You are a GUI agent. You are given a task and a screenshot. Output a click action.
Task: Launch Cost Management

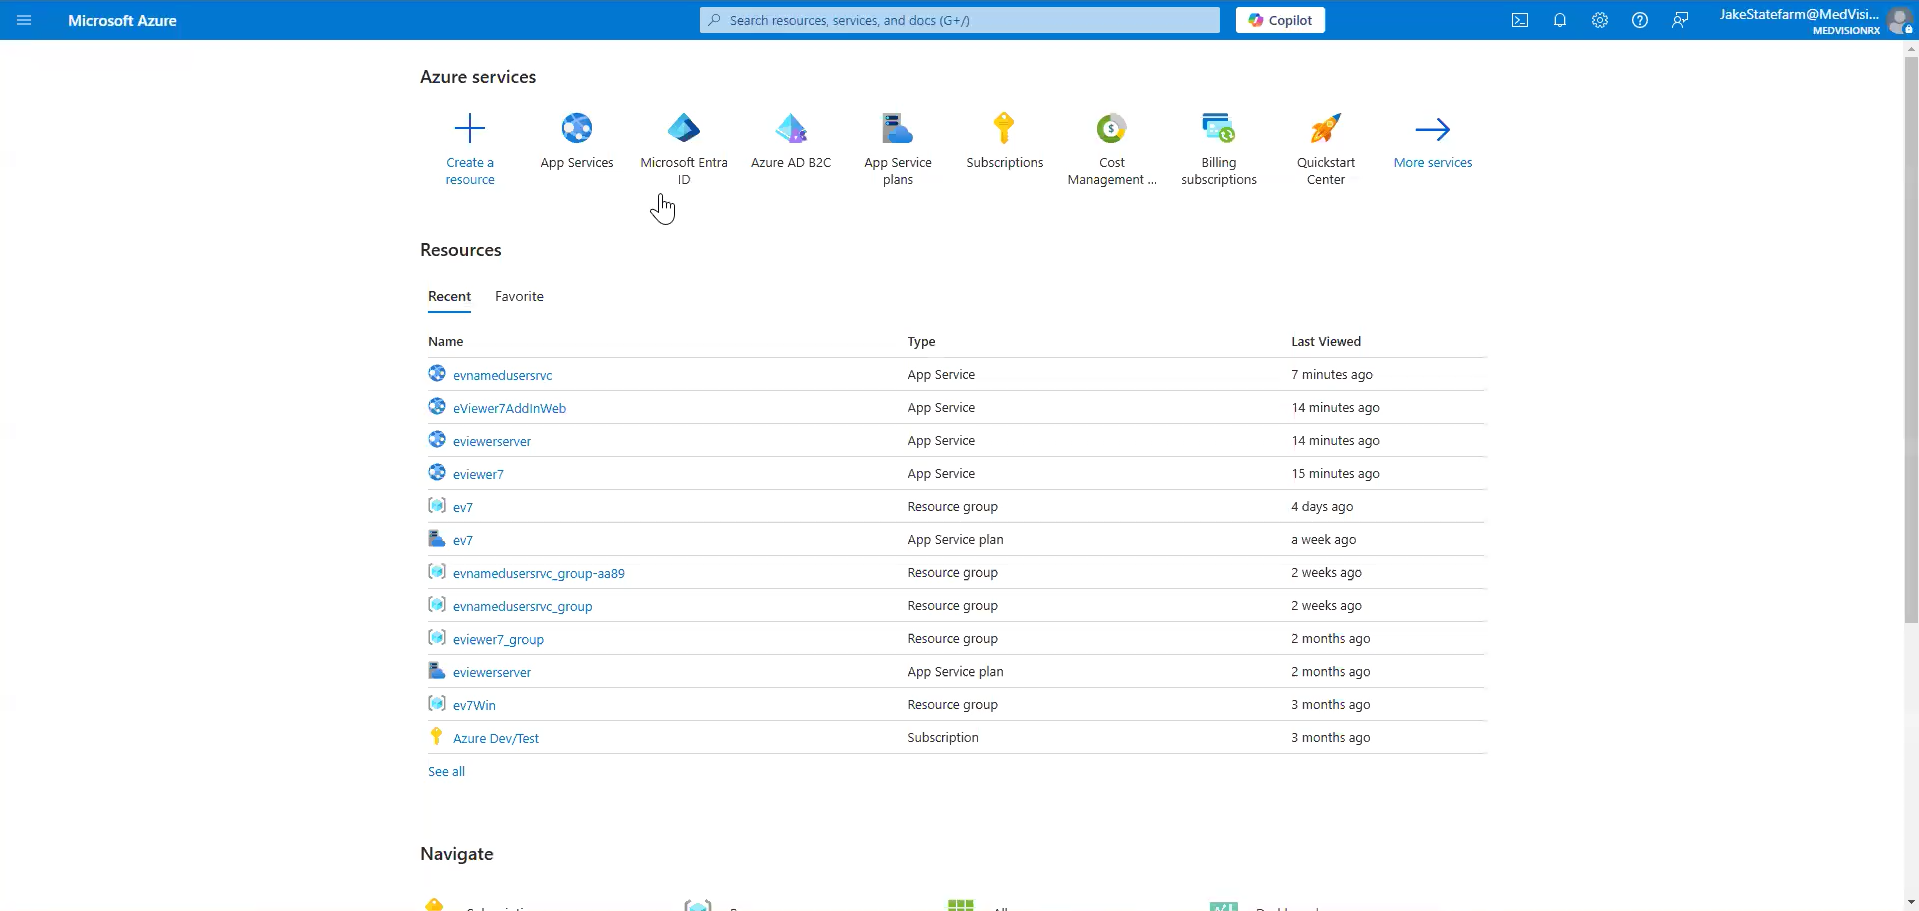click(x=1111, y=140)
